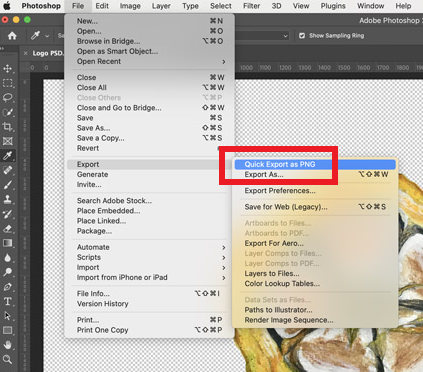Select the Lasso tool
Image resolution: width=423 pixels, height=372 pixels.
tap(7, 97)
